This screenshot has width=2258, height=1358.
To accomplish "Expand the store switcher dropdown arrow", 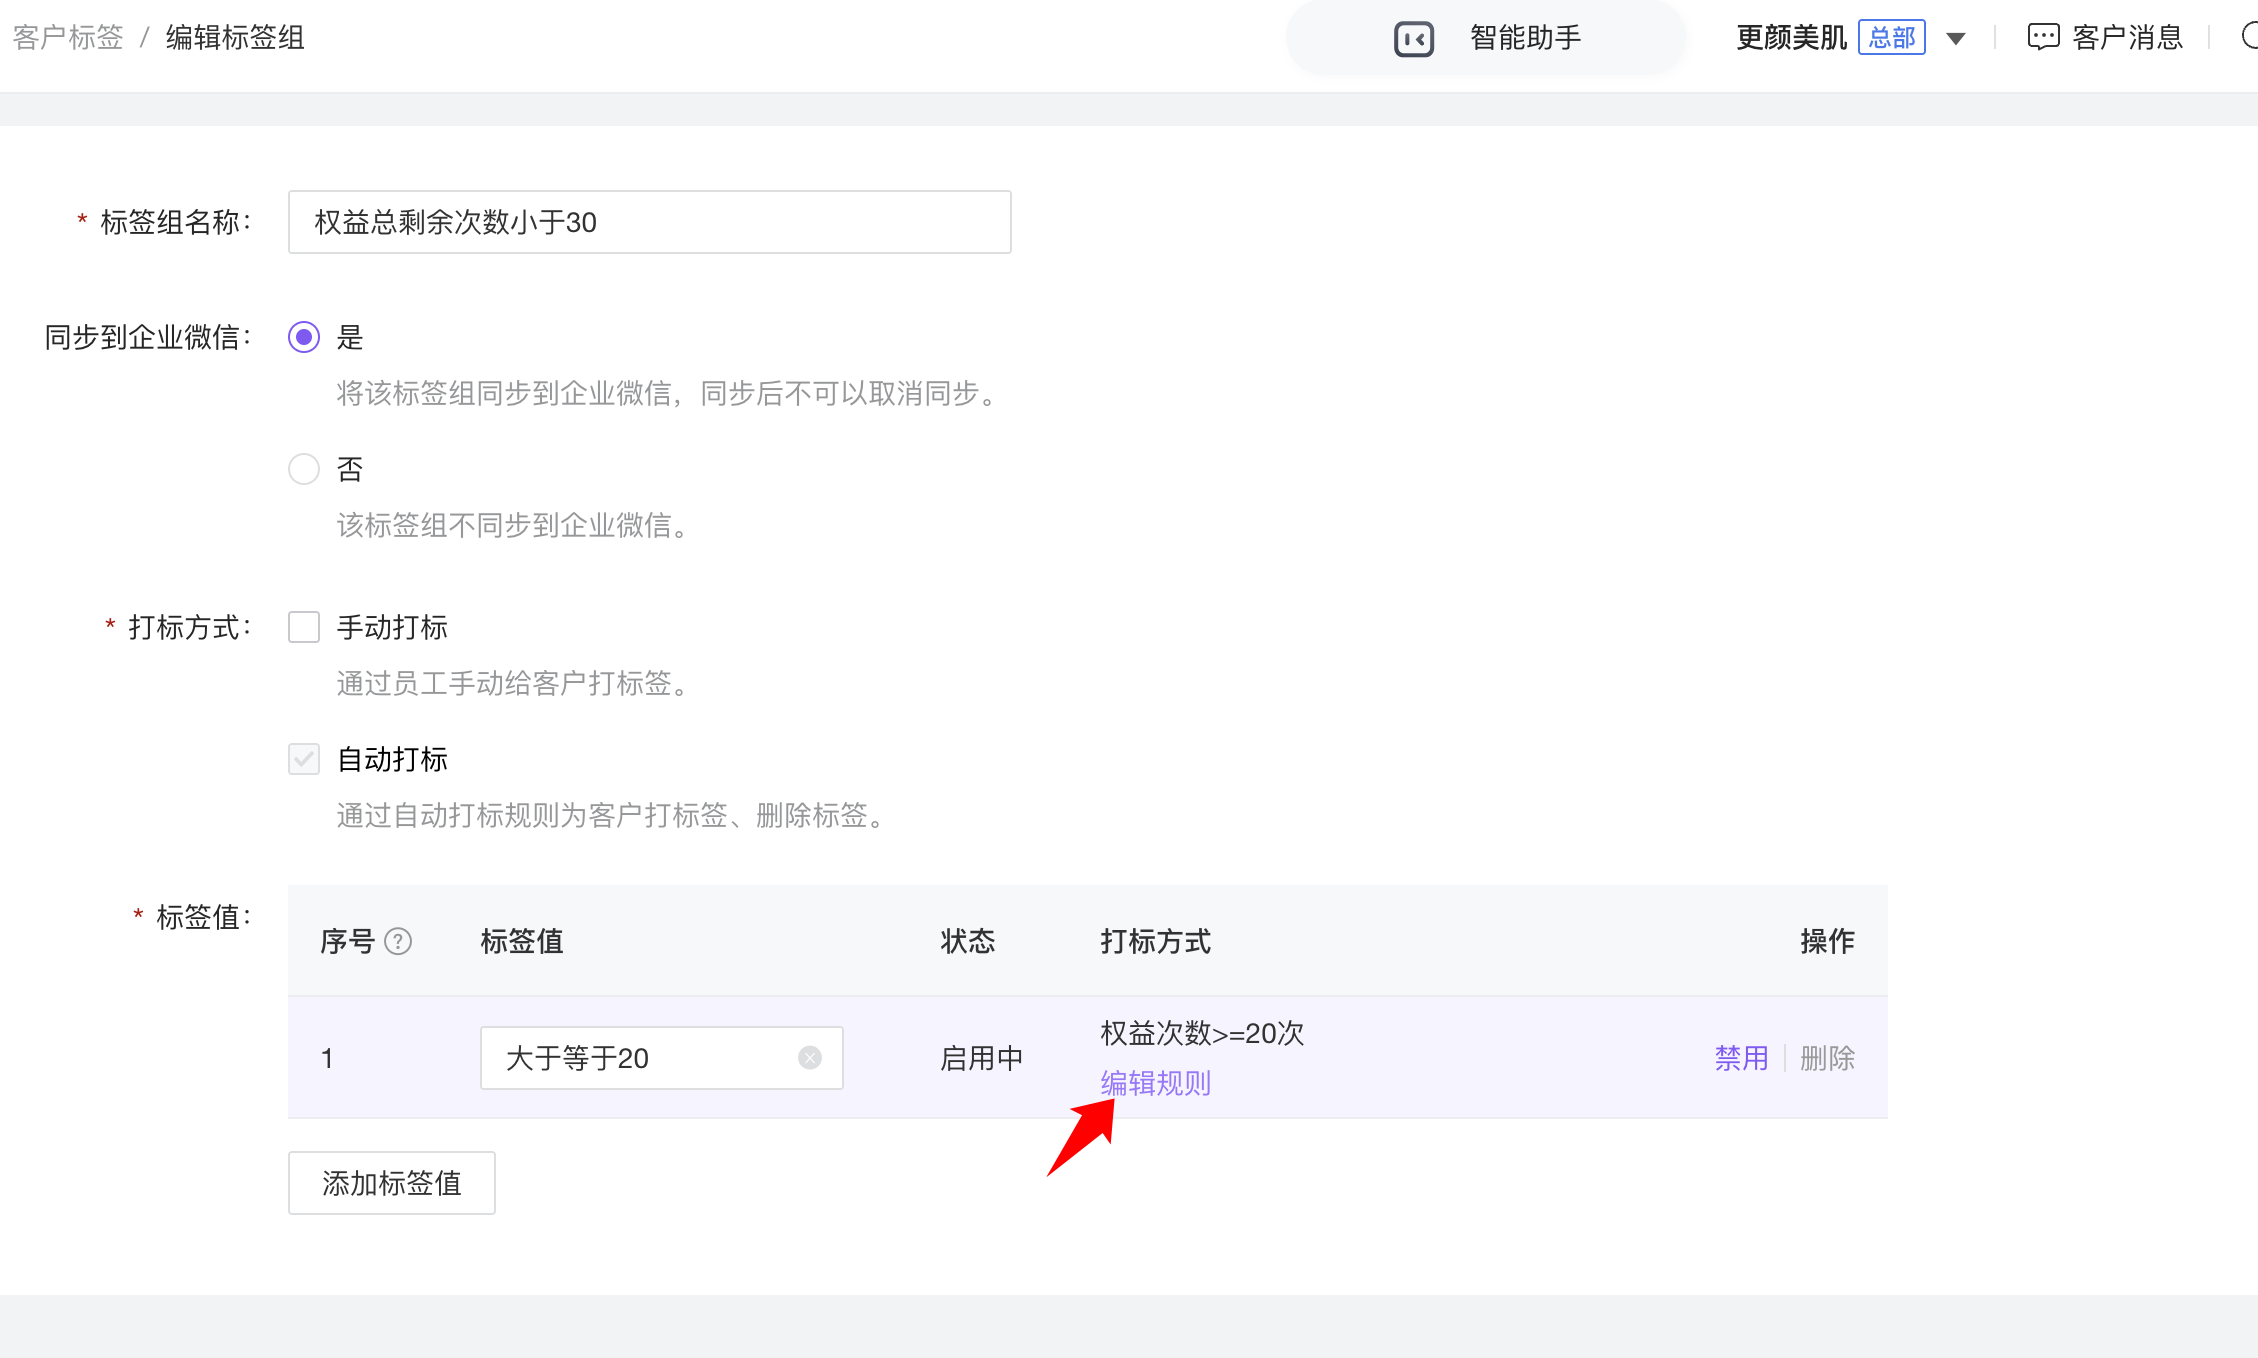I will [1956, 39].
